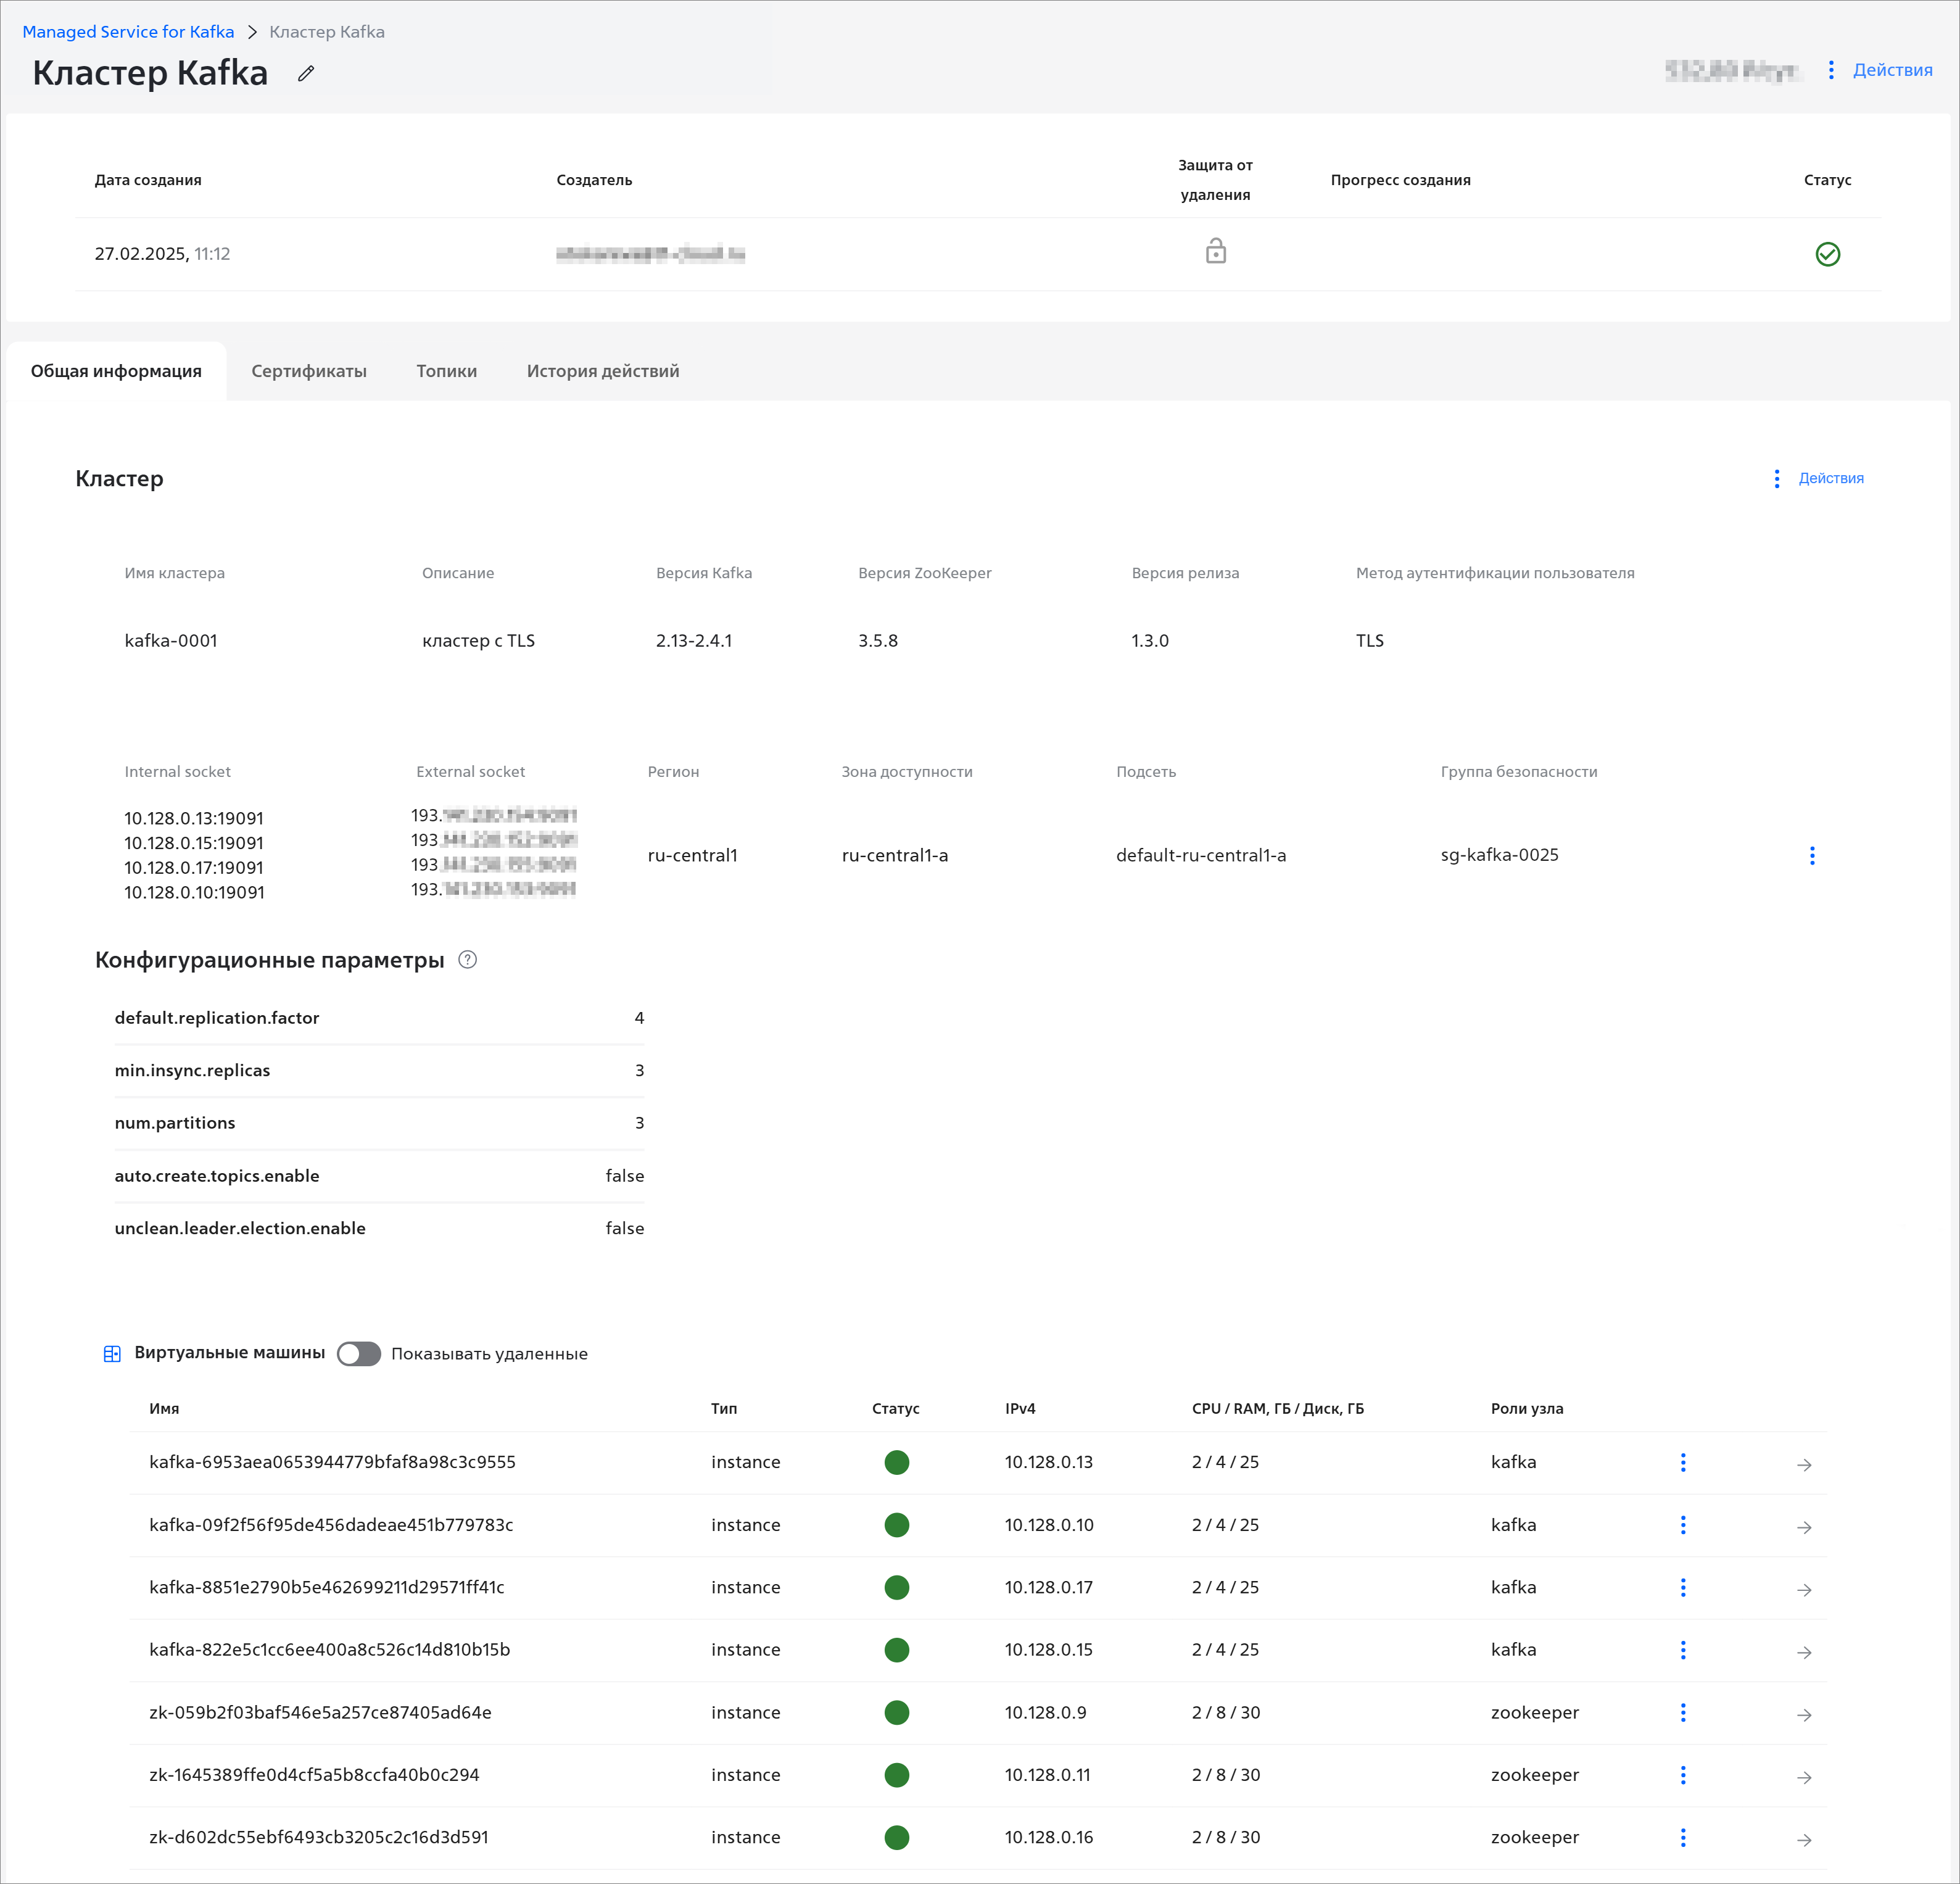Image resolution: width=1960 pixels, height=1884 pixels.
Task: Click status dot of the 10.128.0.13 machine
Action: point(896,1462)
